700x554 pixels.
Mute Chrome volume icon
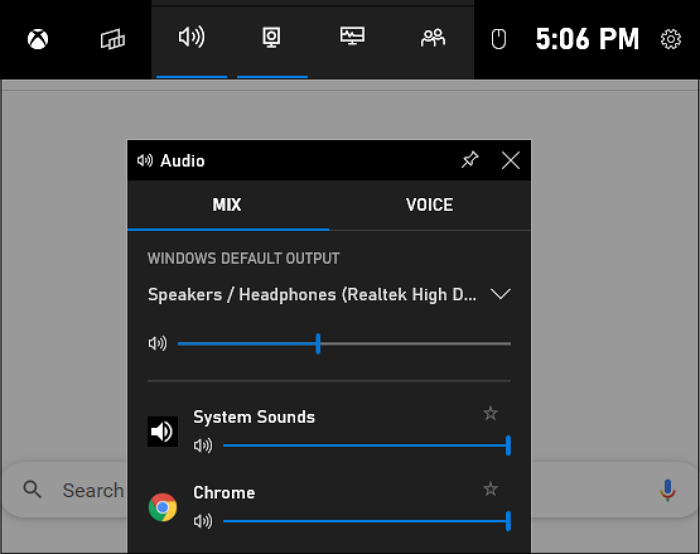click(x=203, y=521)
